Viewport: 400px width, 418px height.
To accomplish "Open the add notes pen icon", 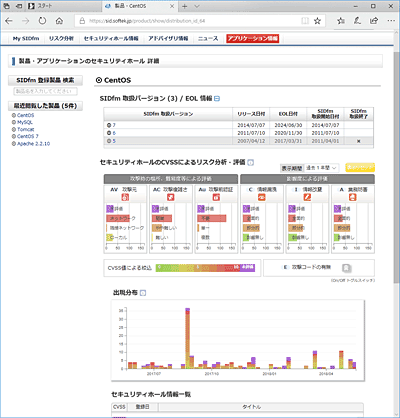I will [x=357, y=21].
